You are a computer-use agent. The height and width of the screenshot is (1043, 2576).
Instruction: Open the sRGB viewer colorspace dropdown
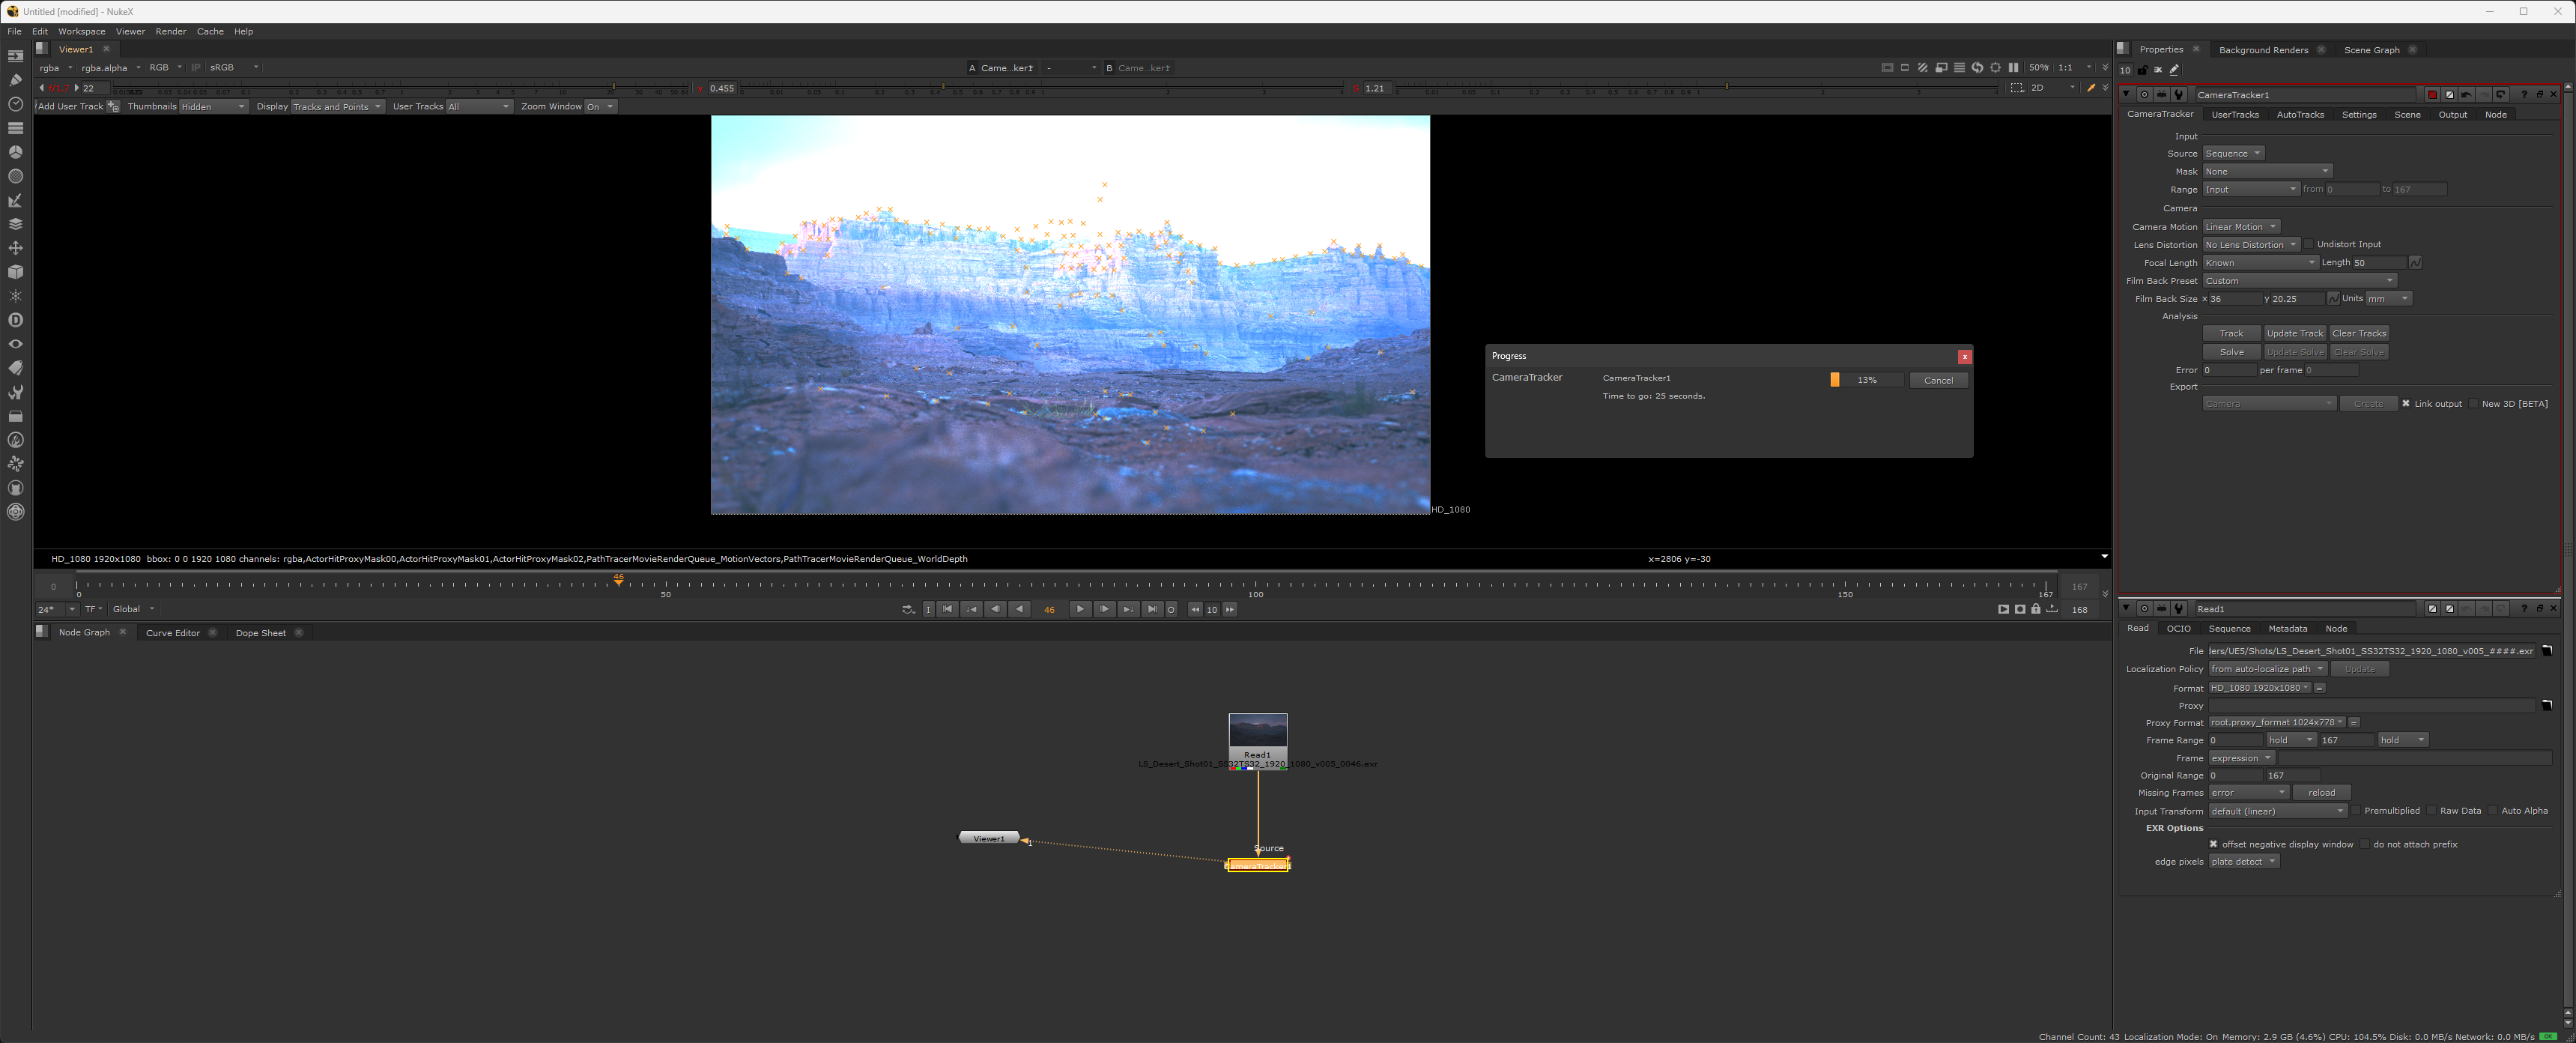(234, 68)
